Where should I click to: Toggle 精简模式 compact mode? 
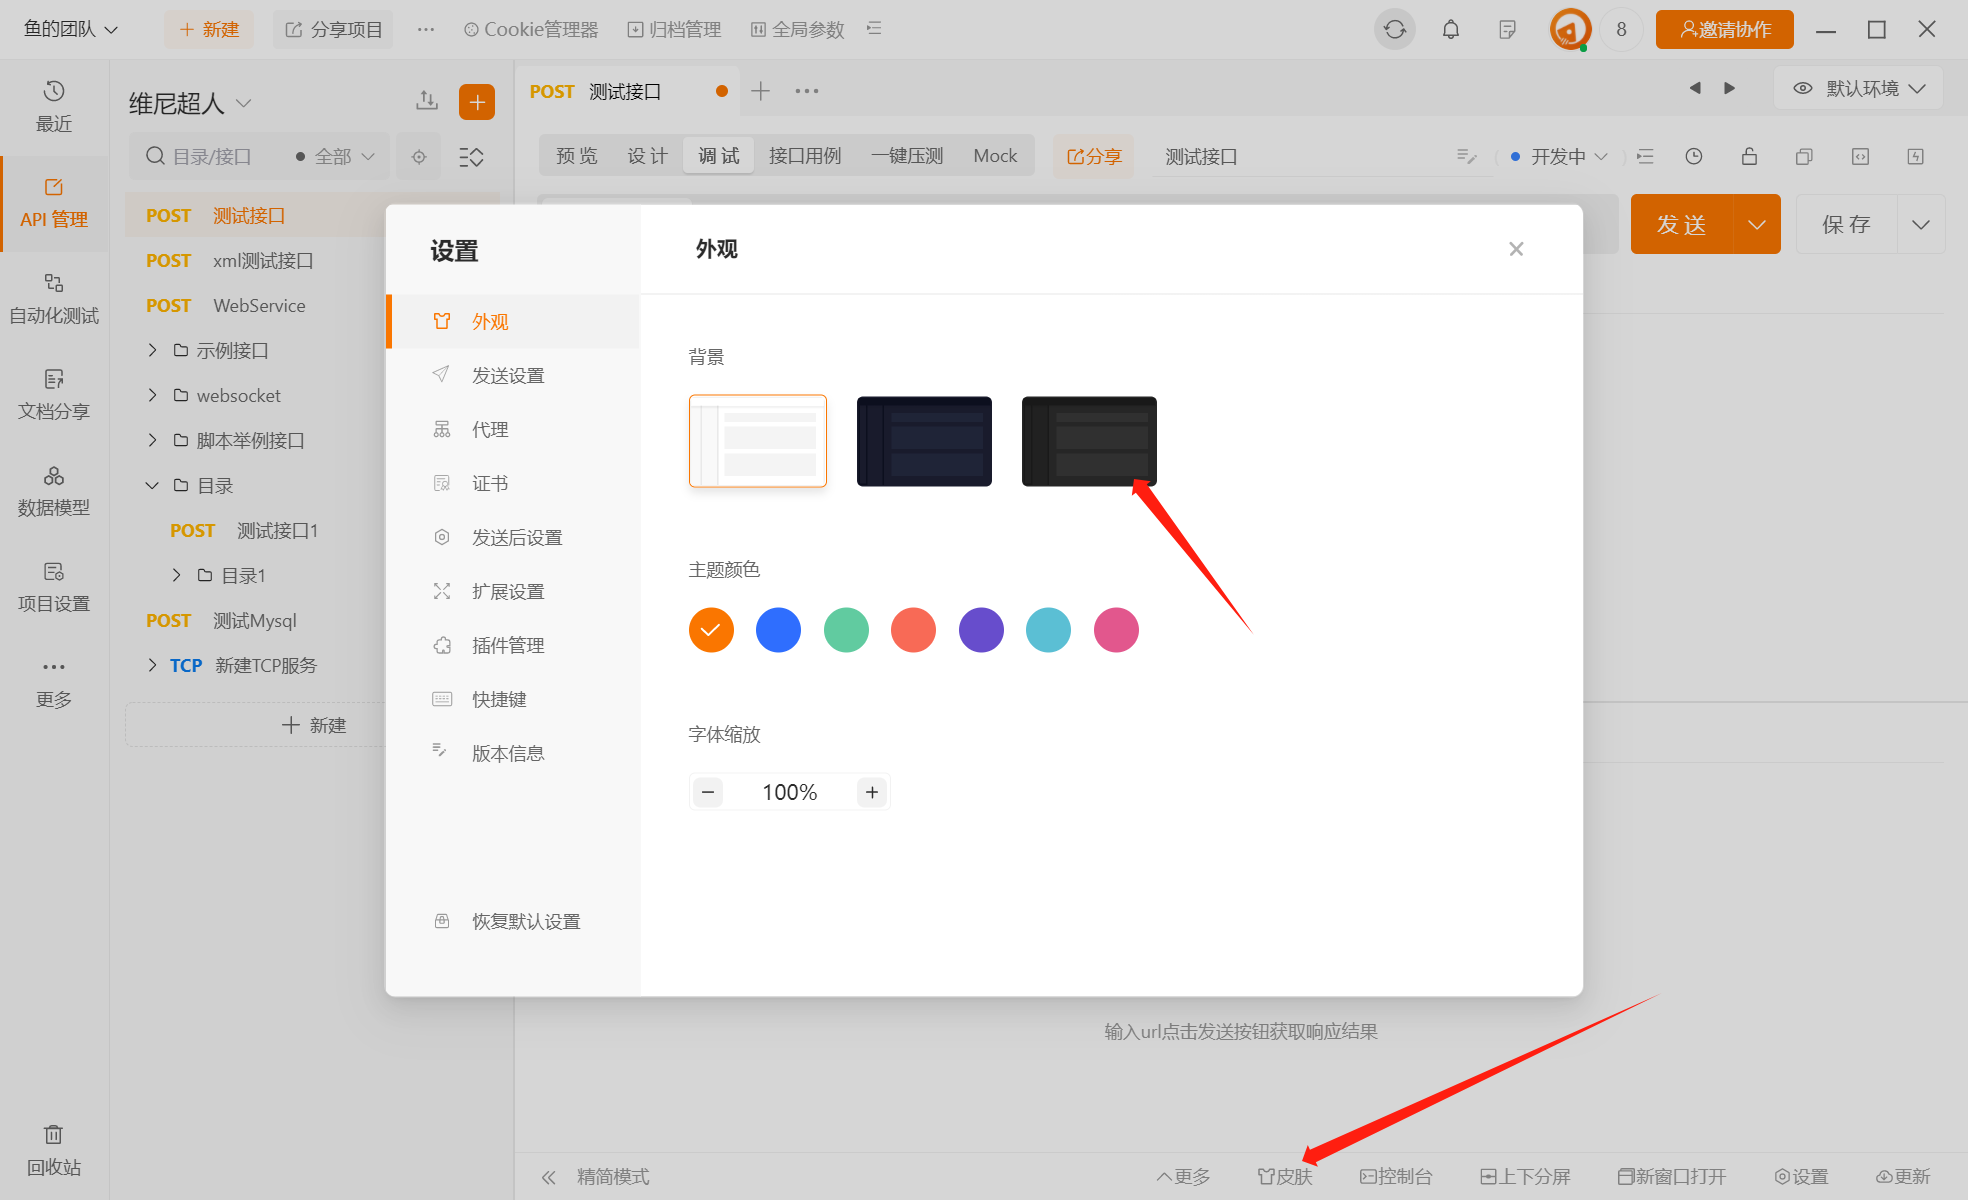[x=596, y=1177]
